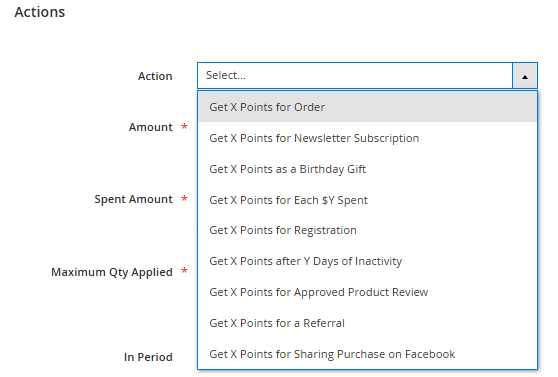Click the Amount field label
Screen dimensions: 558x377
(151, 127)
